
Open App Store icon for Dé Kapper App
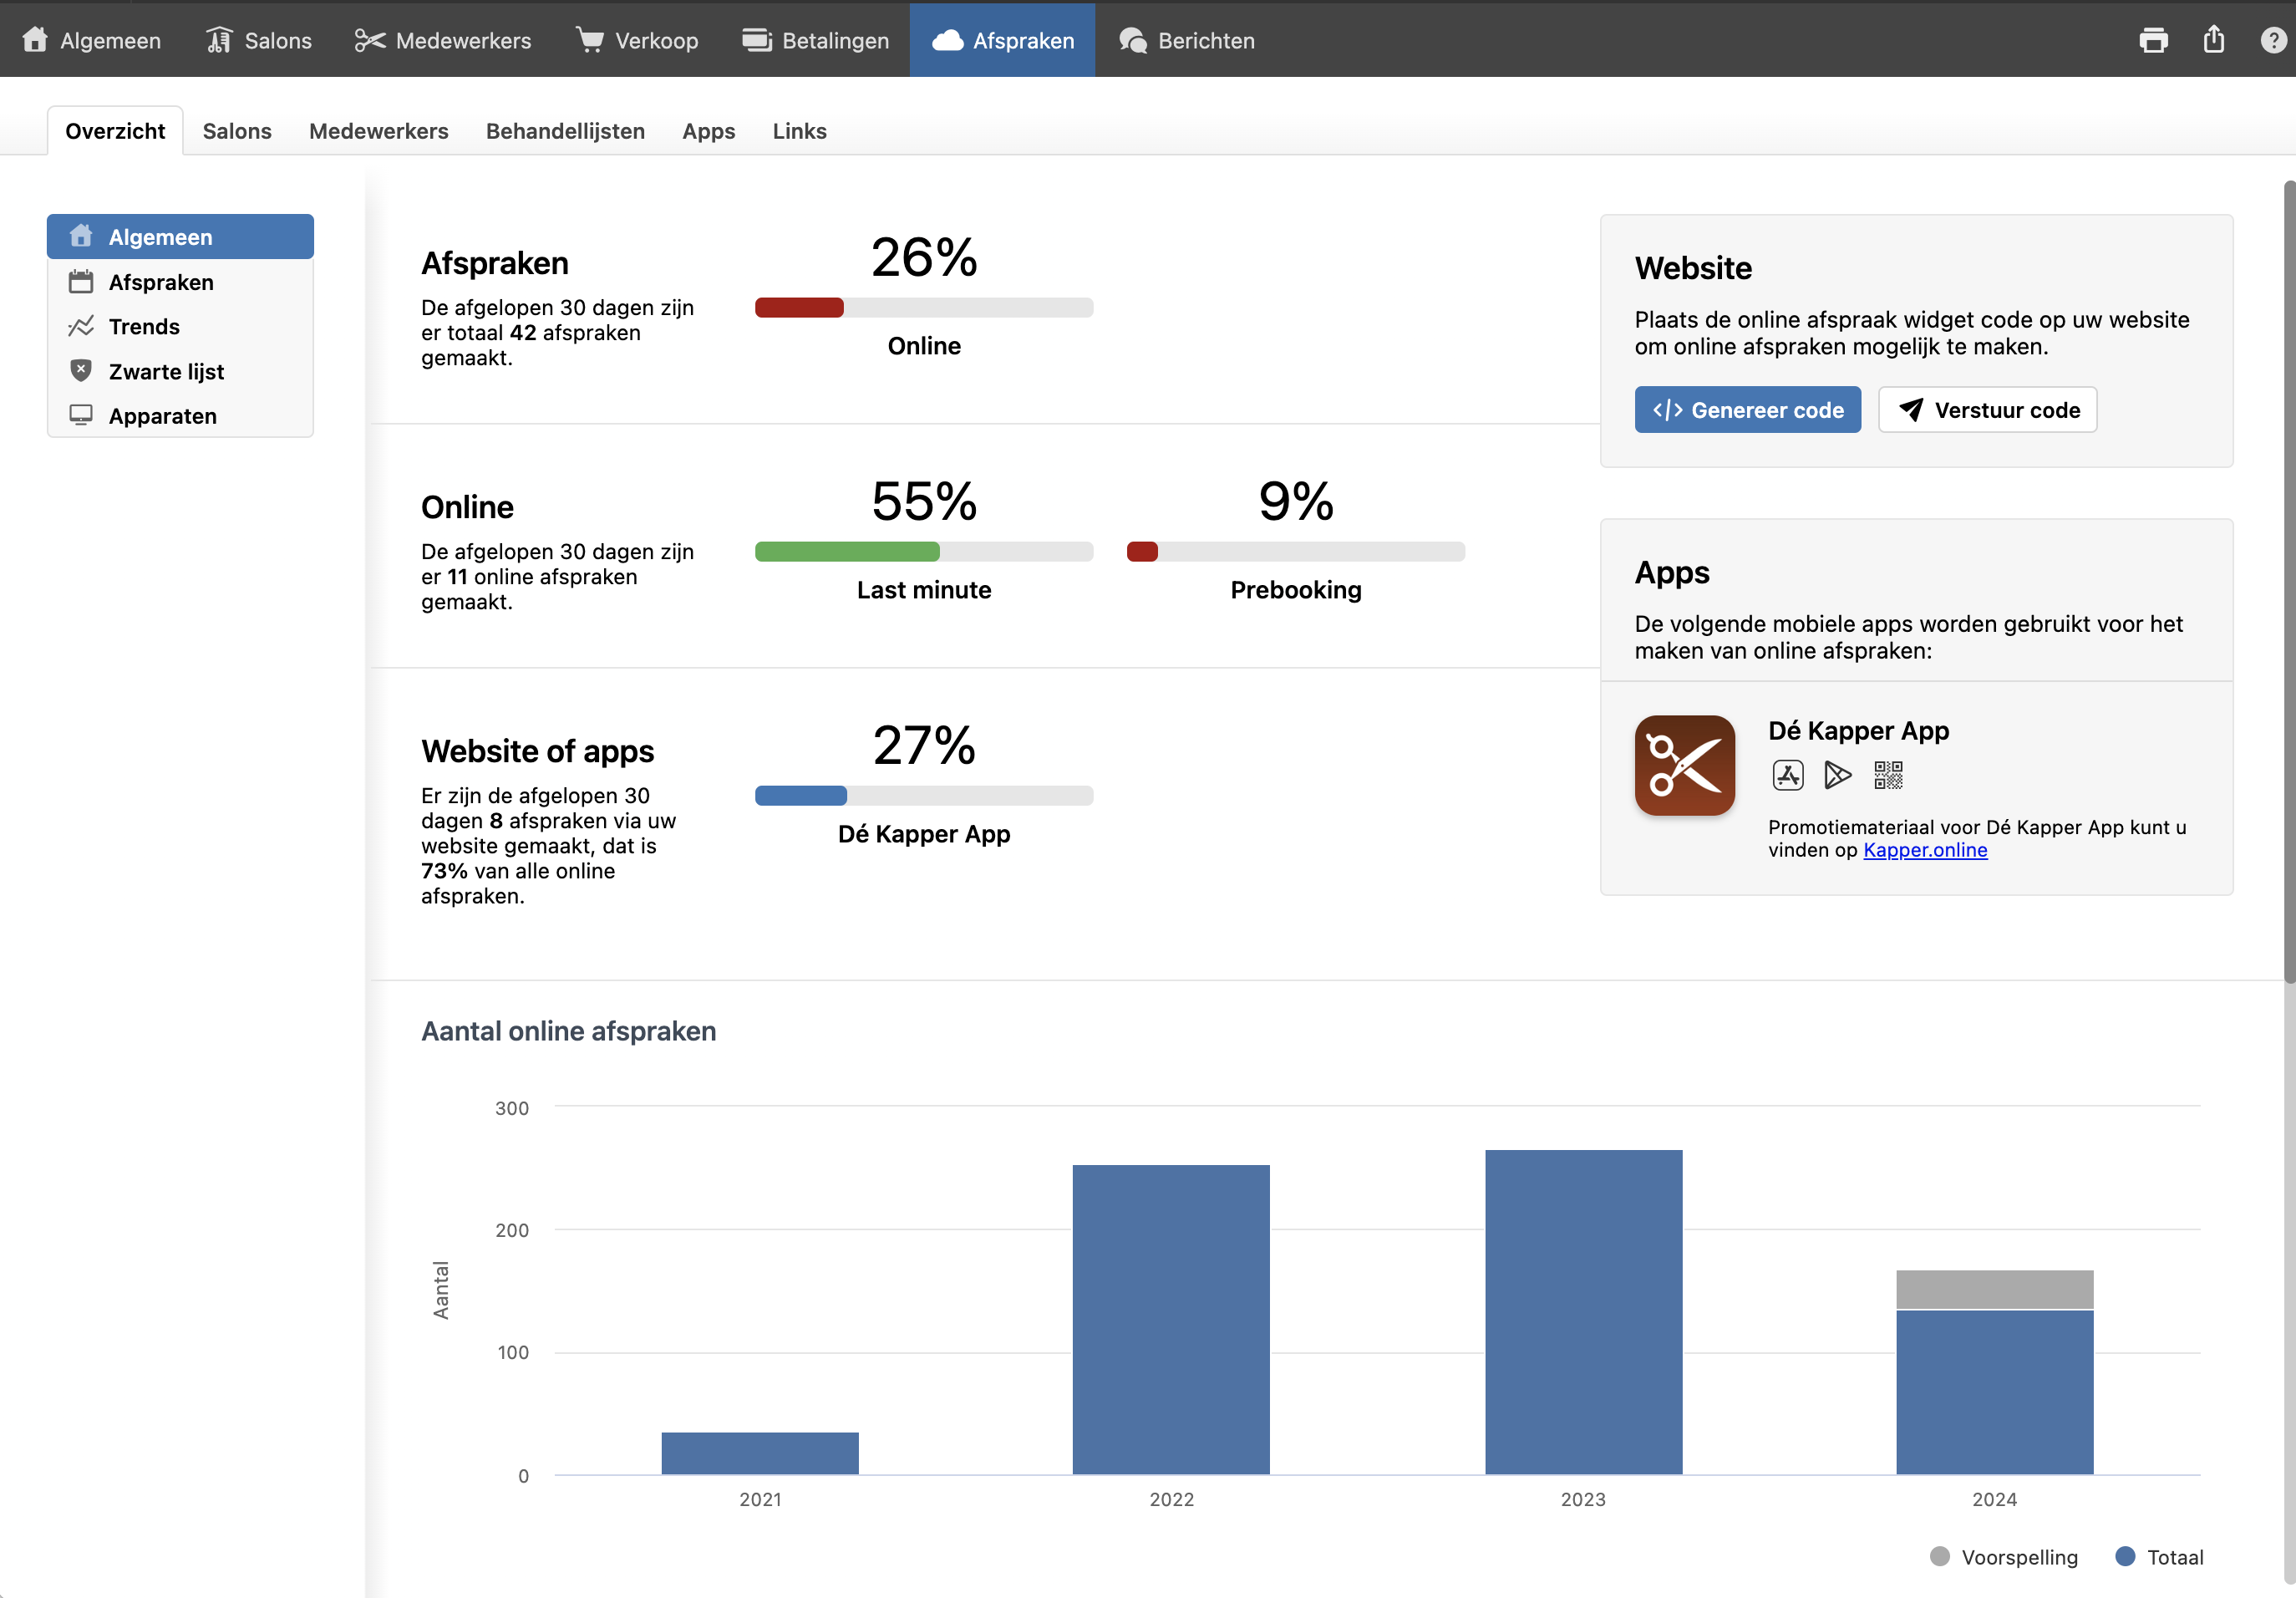(1787, 775)
